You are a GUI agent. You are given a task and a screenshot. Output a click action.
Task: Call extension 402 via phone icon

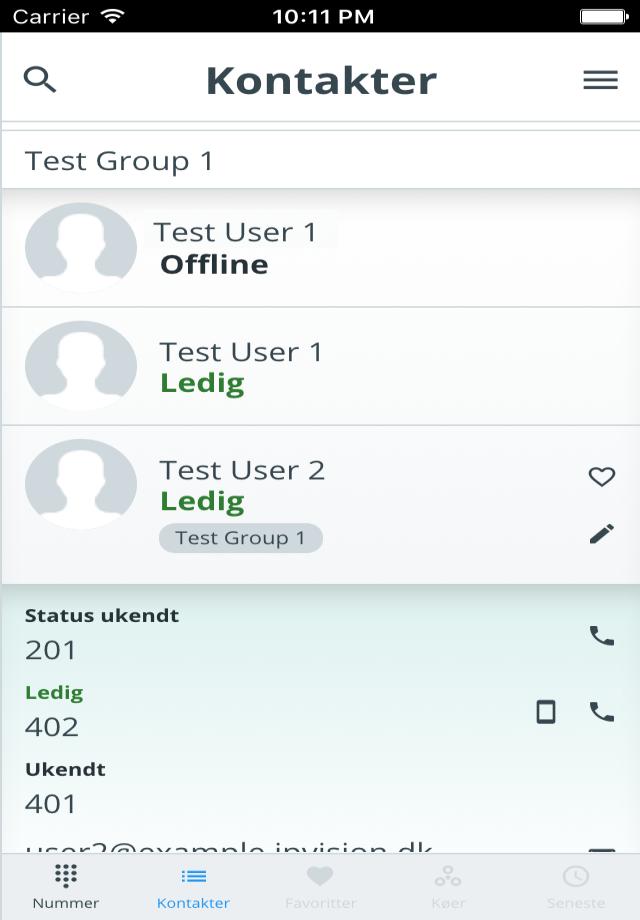coord(601,713)
